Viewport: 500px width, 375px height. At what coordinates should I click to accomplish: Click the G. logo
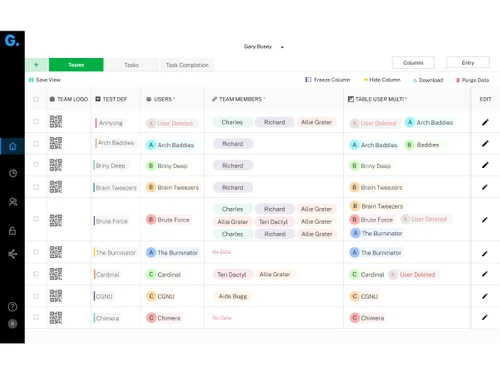(x=12, y=41)
